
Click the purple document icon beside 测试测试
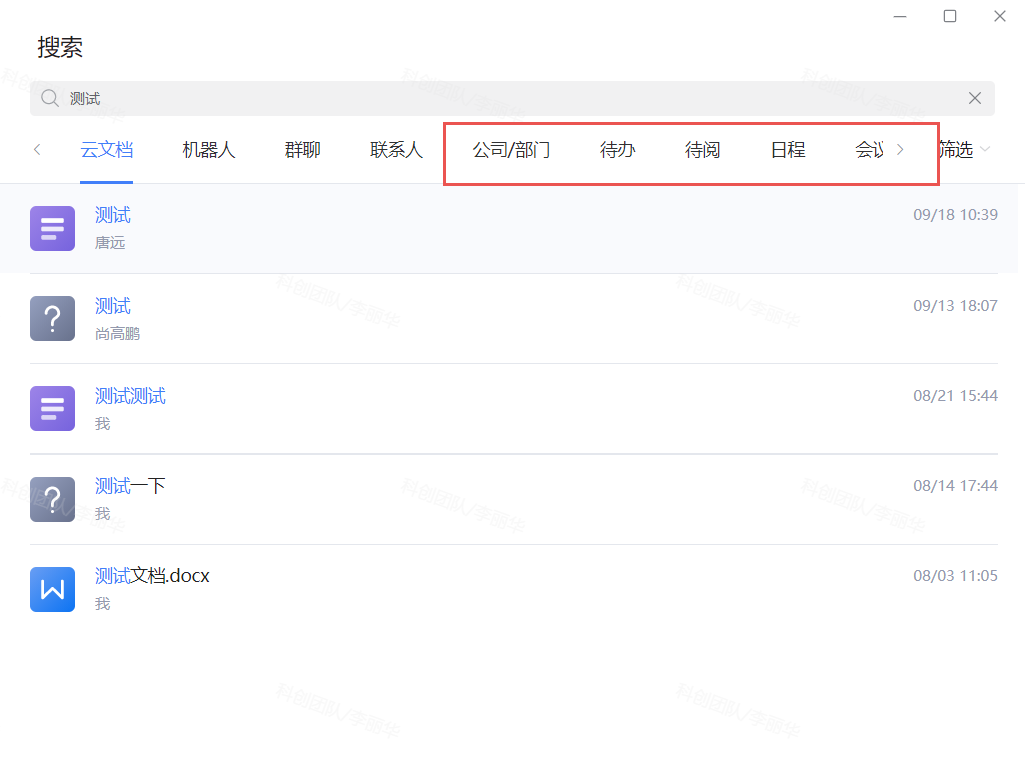[x=52, y=408]
